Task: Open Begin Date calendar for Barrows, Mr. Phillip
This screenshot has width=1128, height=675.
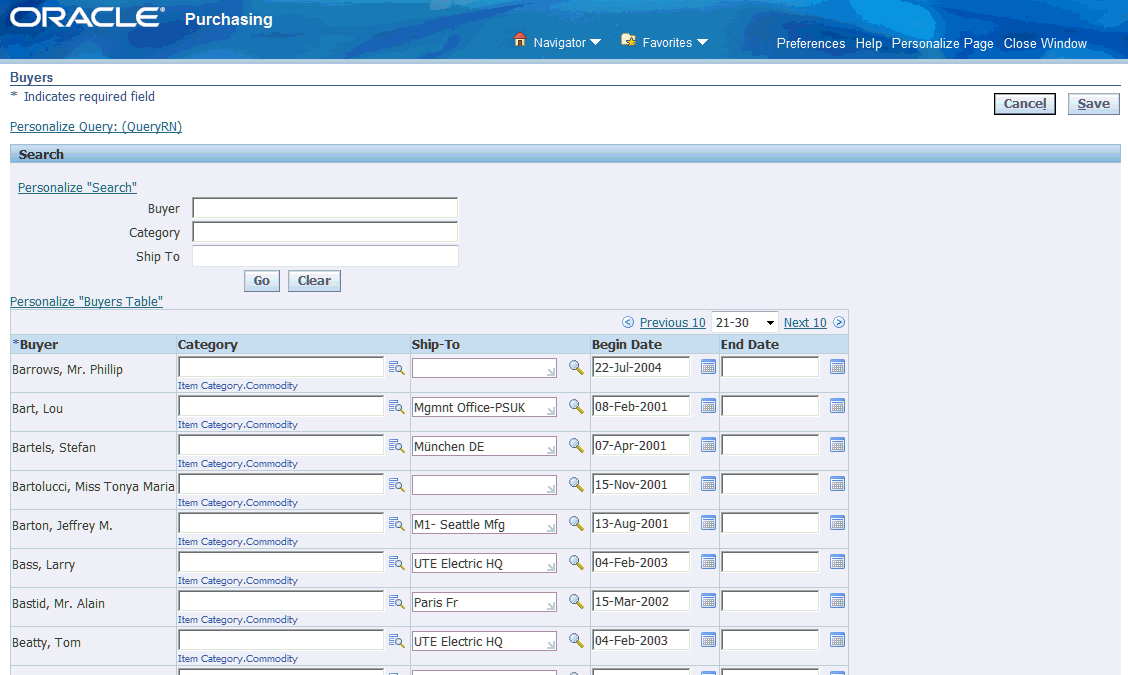Action: click(709, 367)
